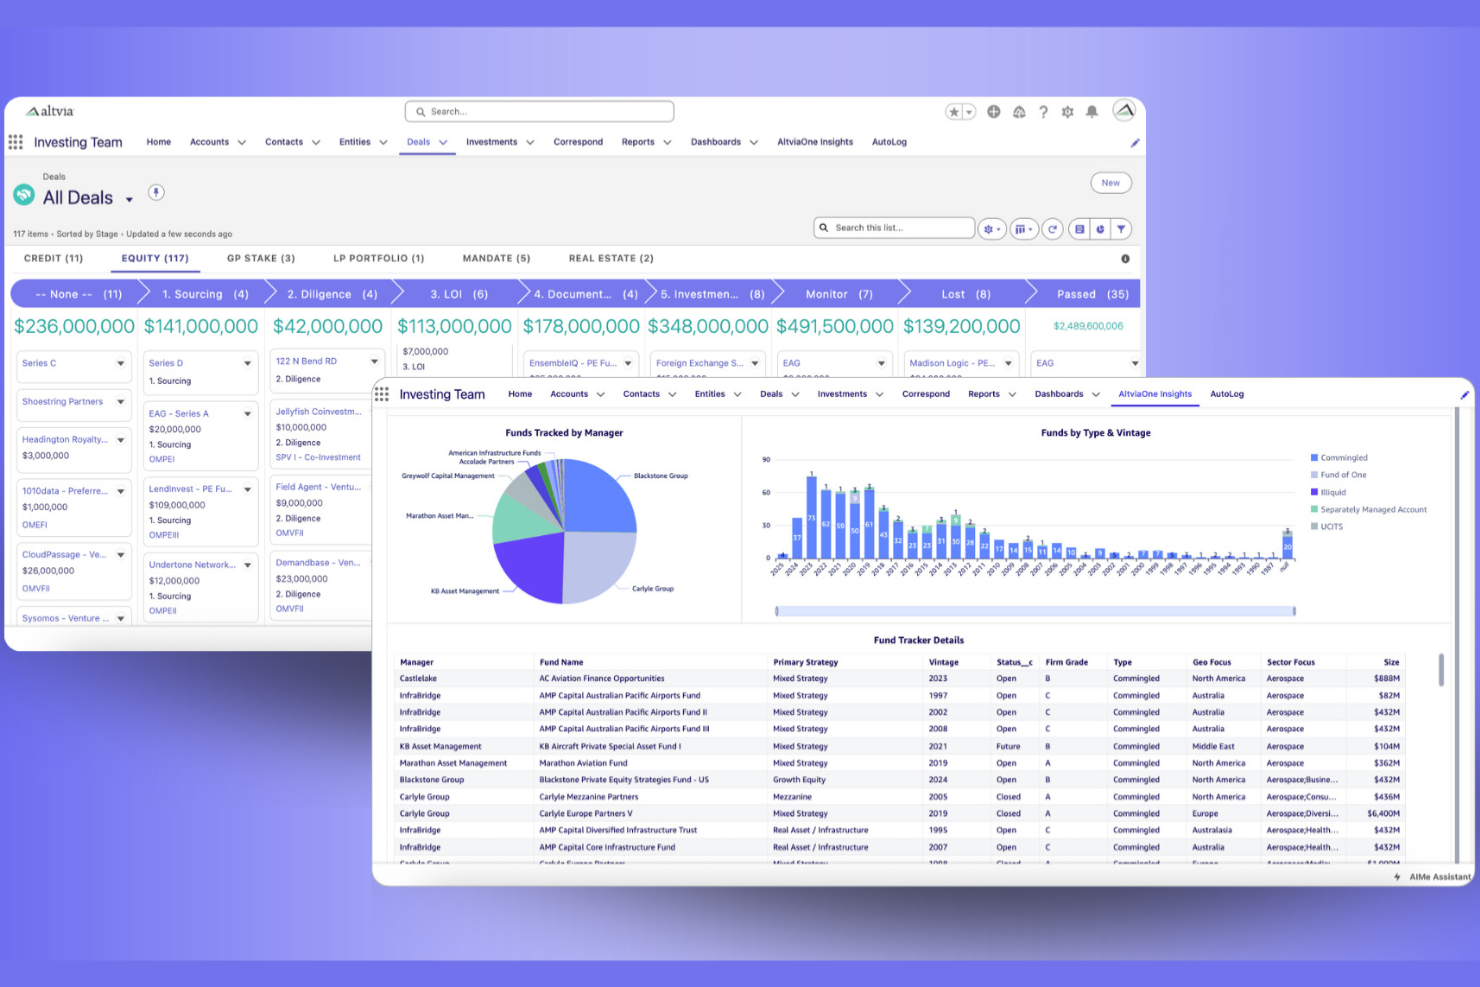Click the Salesforce Help question mark icon
Screen dimensions: 1480x987
point(1044,111)
